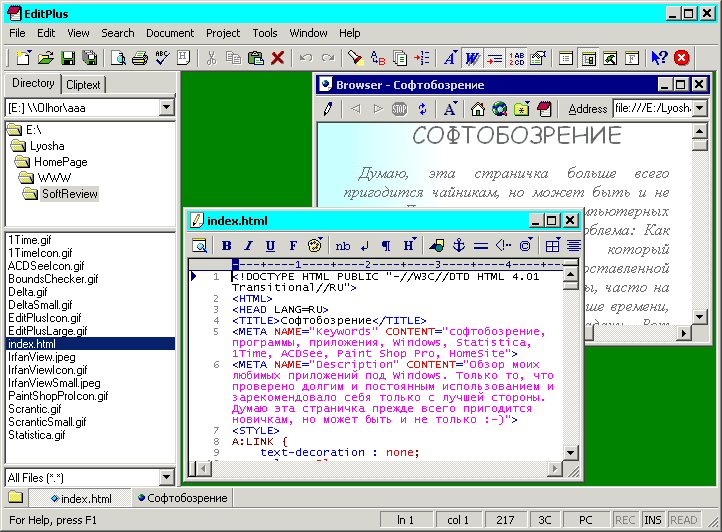Click the Font F icon in HTML toolbar
This screenshot has width=722, height=532.
click(293, 246)
